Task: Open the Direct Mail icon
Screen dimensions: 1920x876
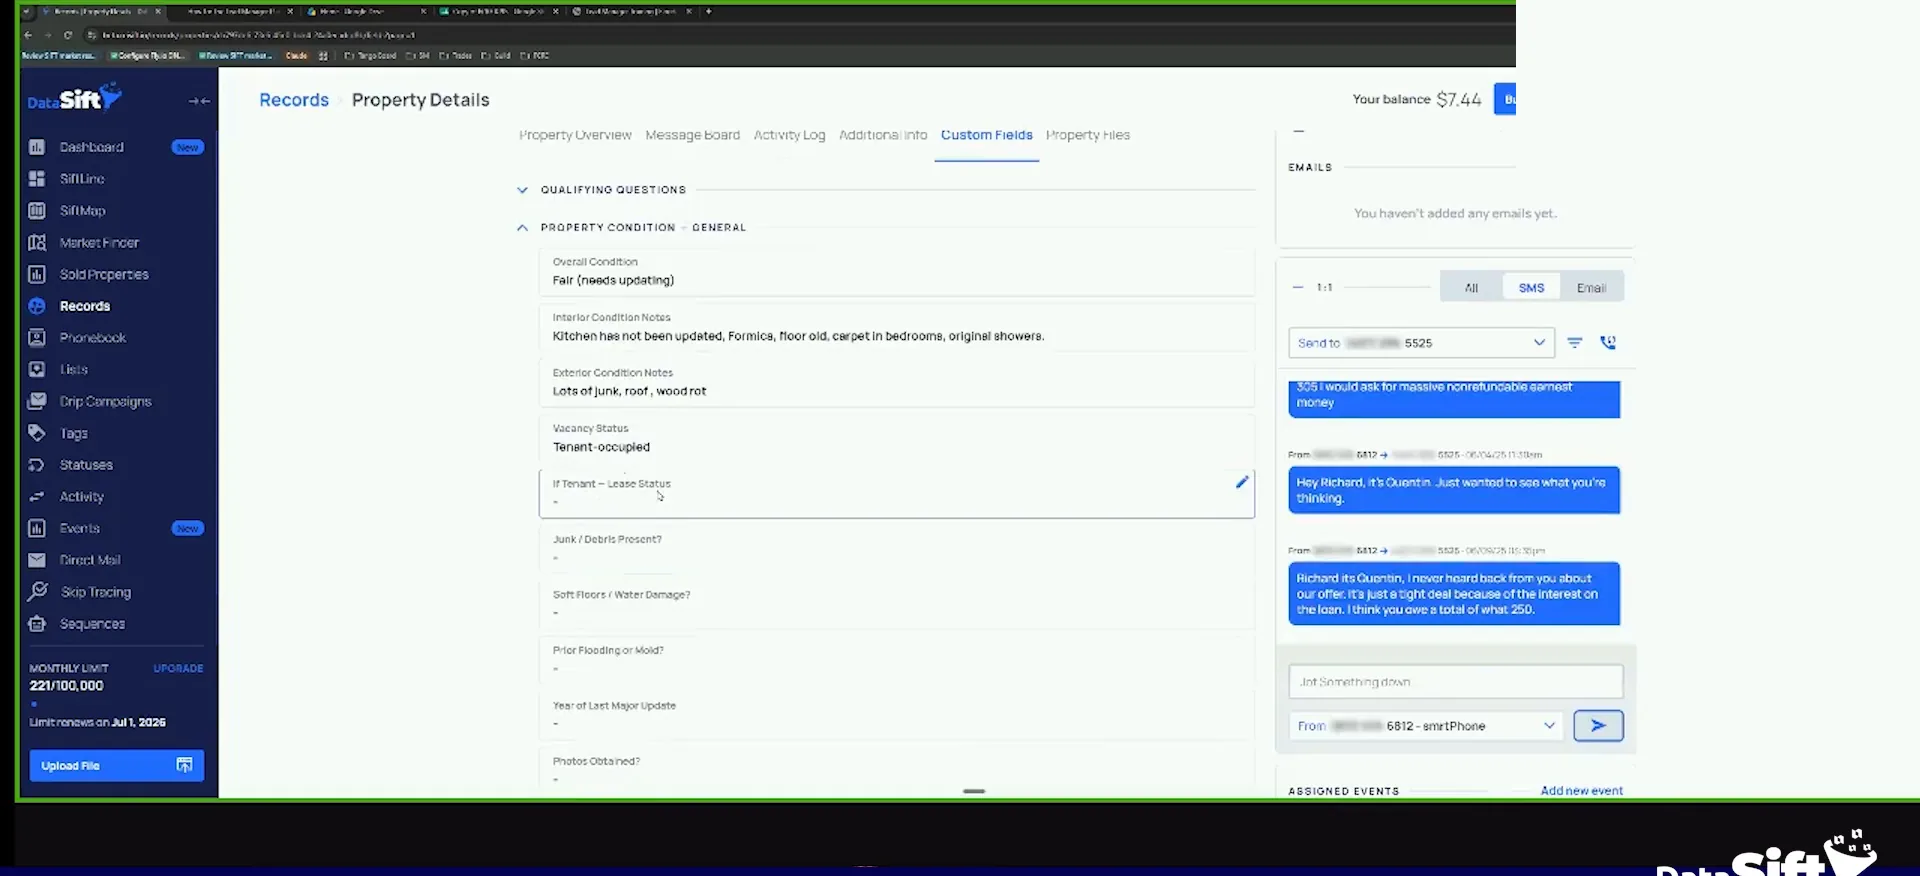Action: point(37,560)
